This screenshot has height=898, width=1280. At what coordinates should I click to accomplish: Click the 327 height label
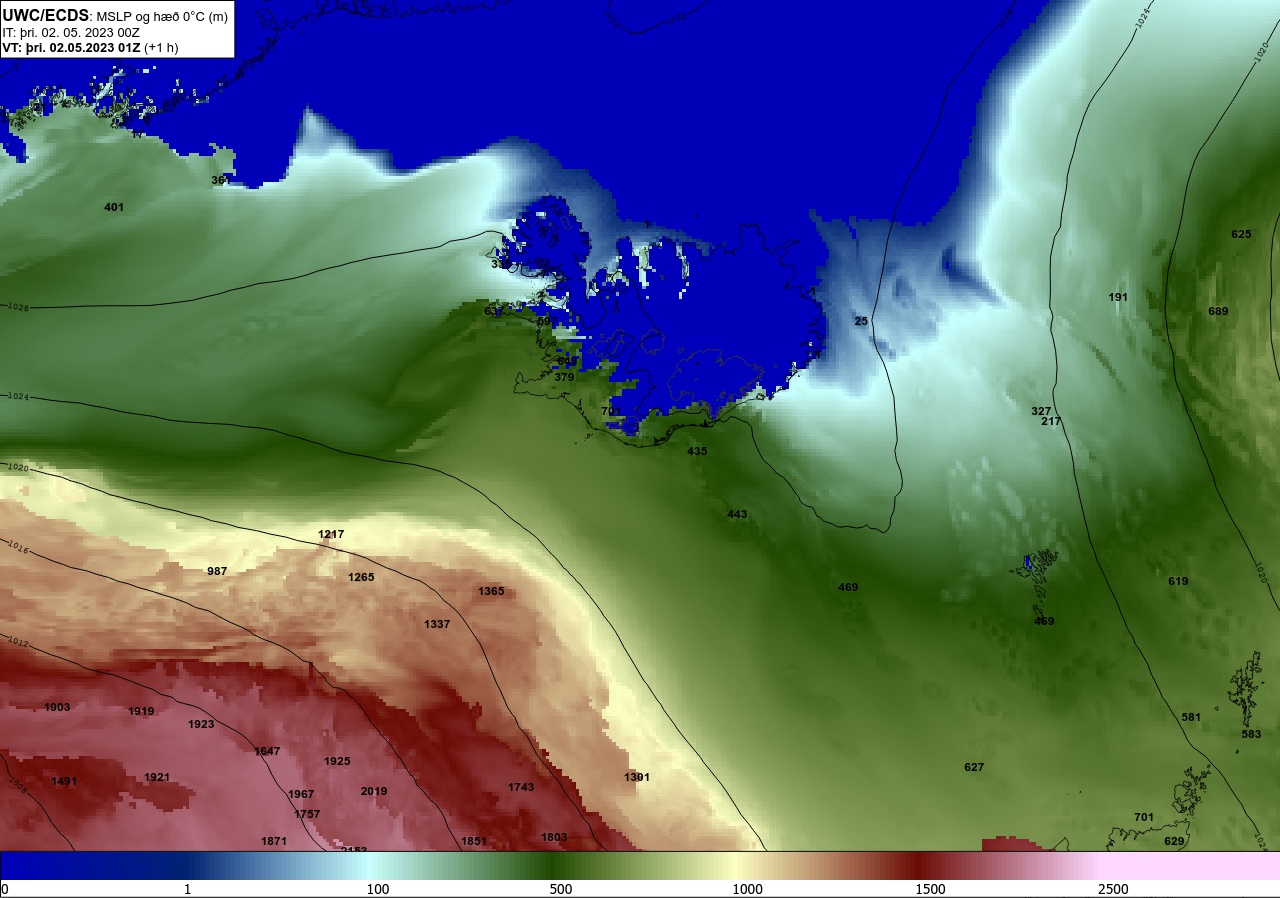point(1041,411)
